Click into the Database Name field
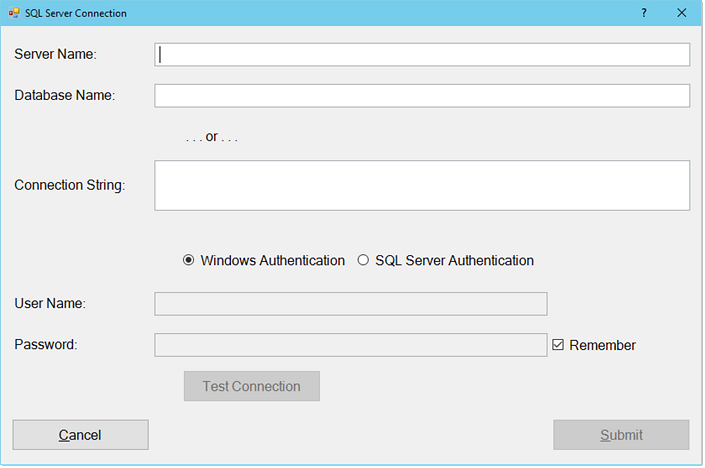This screenshot has height=468, width=705. [x=422, y=96]
